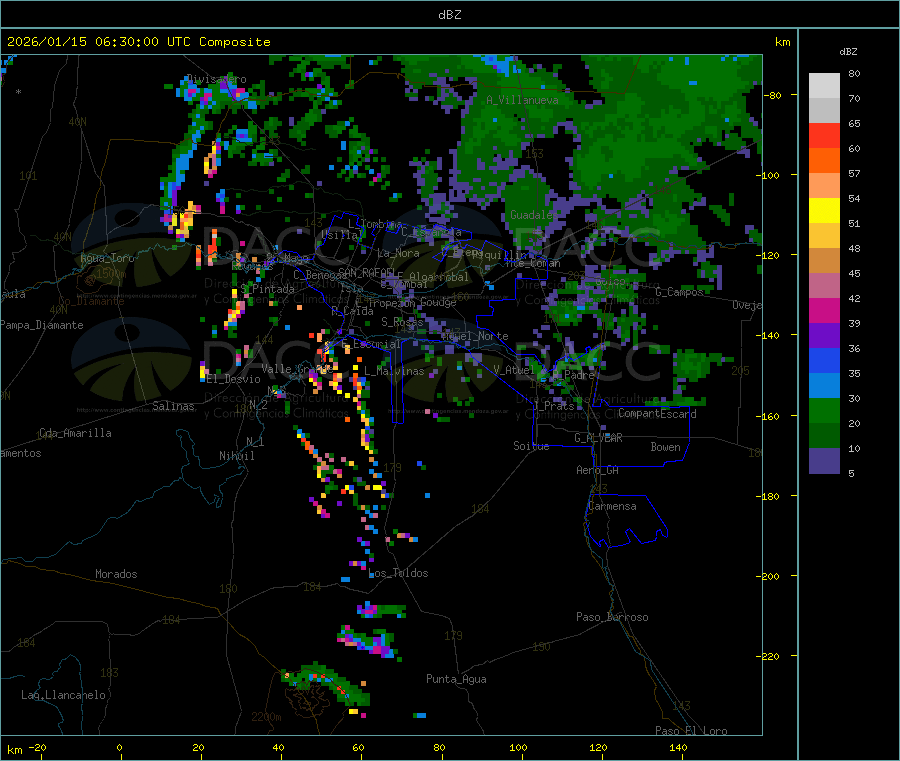900x761 pixels.
Task: Click the Paso_El_Loro map label
Action: point(691,731)
